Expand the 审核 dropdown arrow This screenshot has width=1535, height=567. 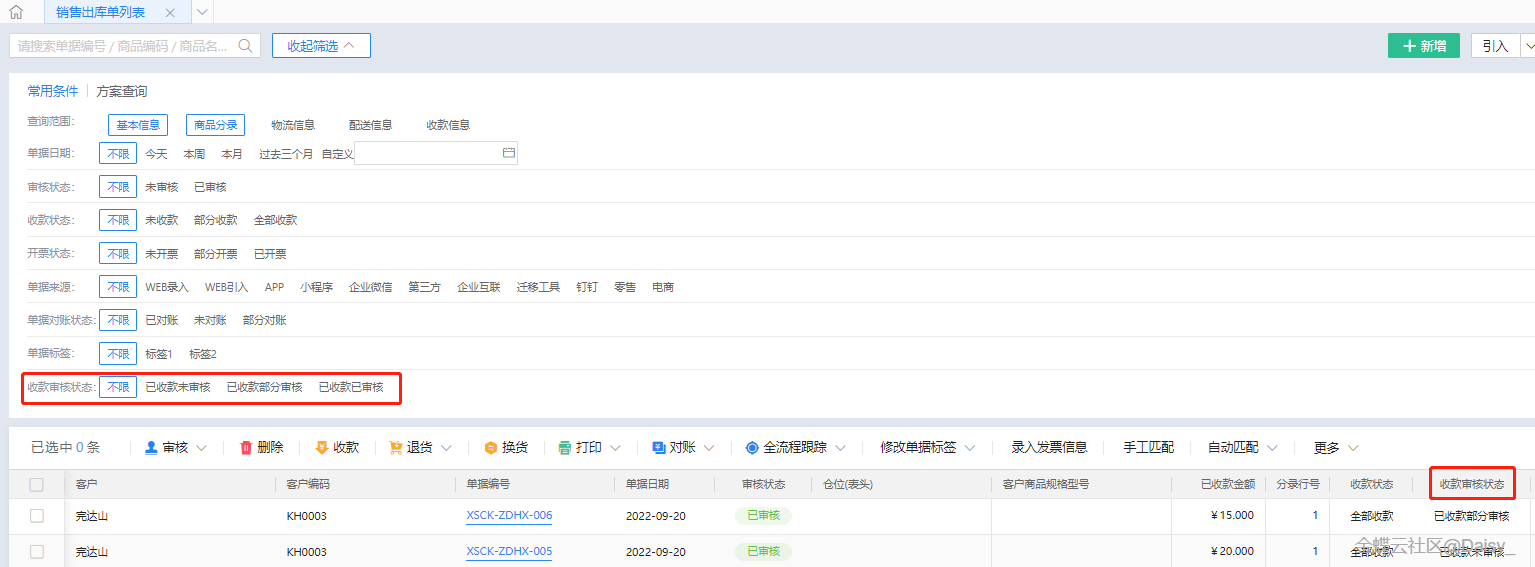click(x=201, y=448)
